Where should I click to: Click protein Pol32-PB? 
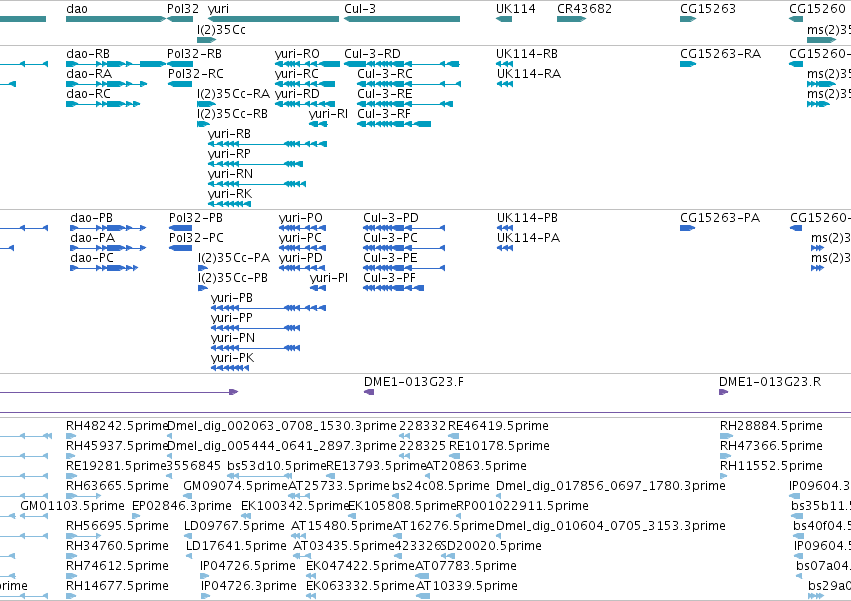[x=196, y=218]
